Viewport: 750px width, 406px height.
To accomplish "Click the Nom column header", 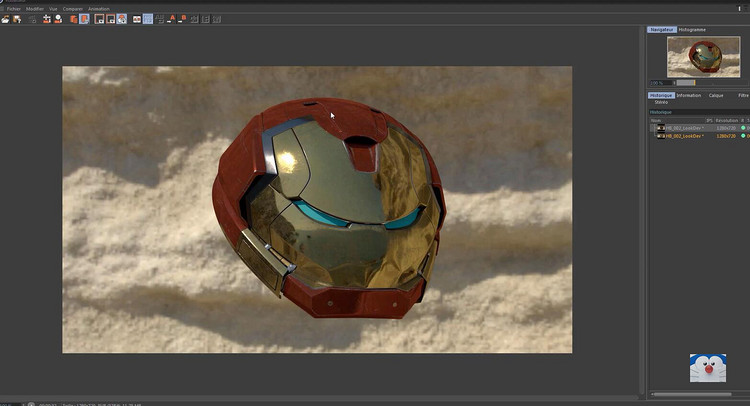I will pyautogui.click(x=656, y=121).
